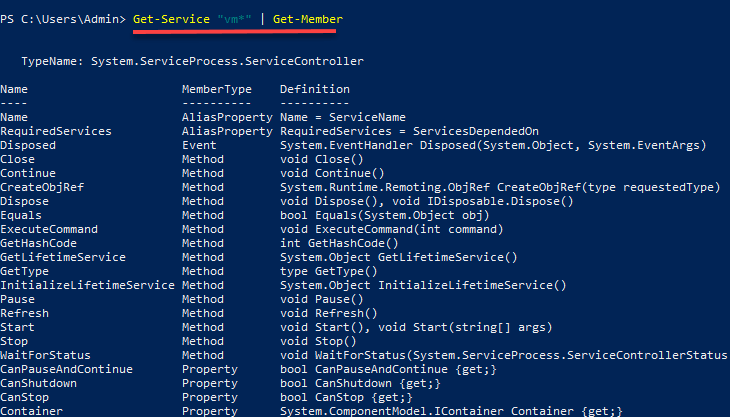Click the WaitForStatus method name
Image resolution: width=730 pixels, height=417 pixels.
[45, 355]
